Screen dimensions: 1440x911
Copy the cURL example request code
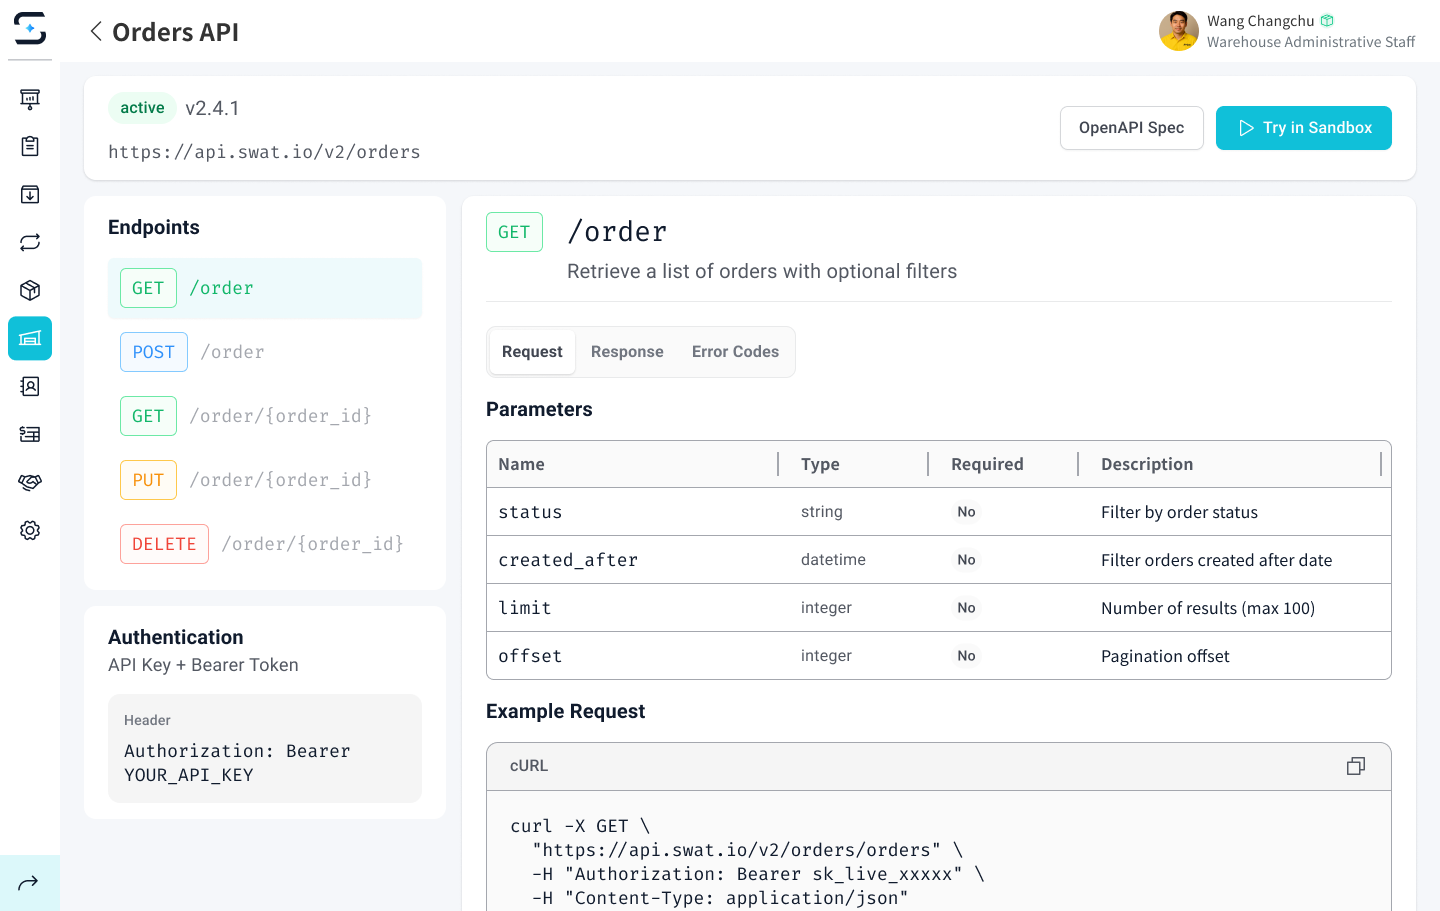1355,766
